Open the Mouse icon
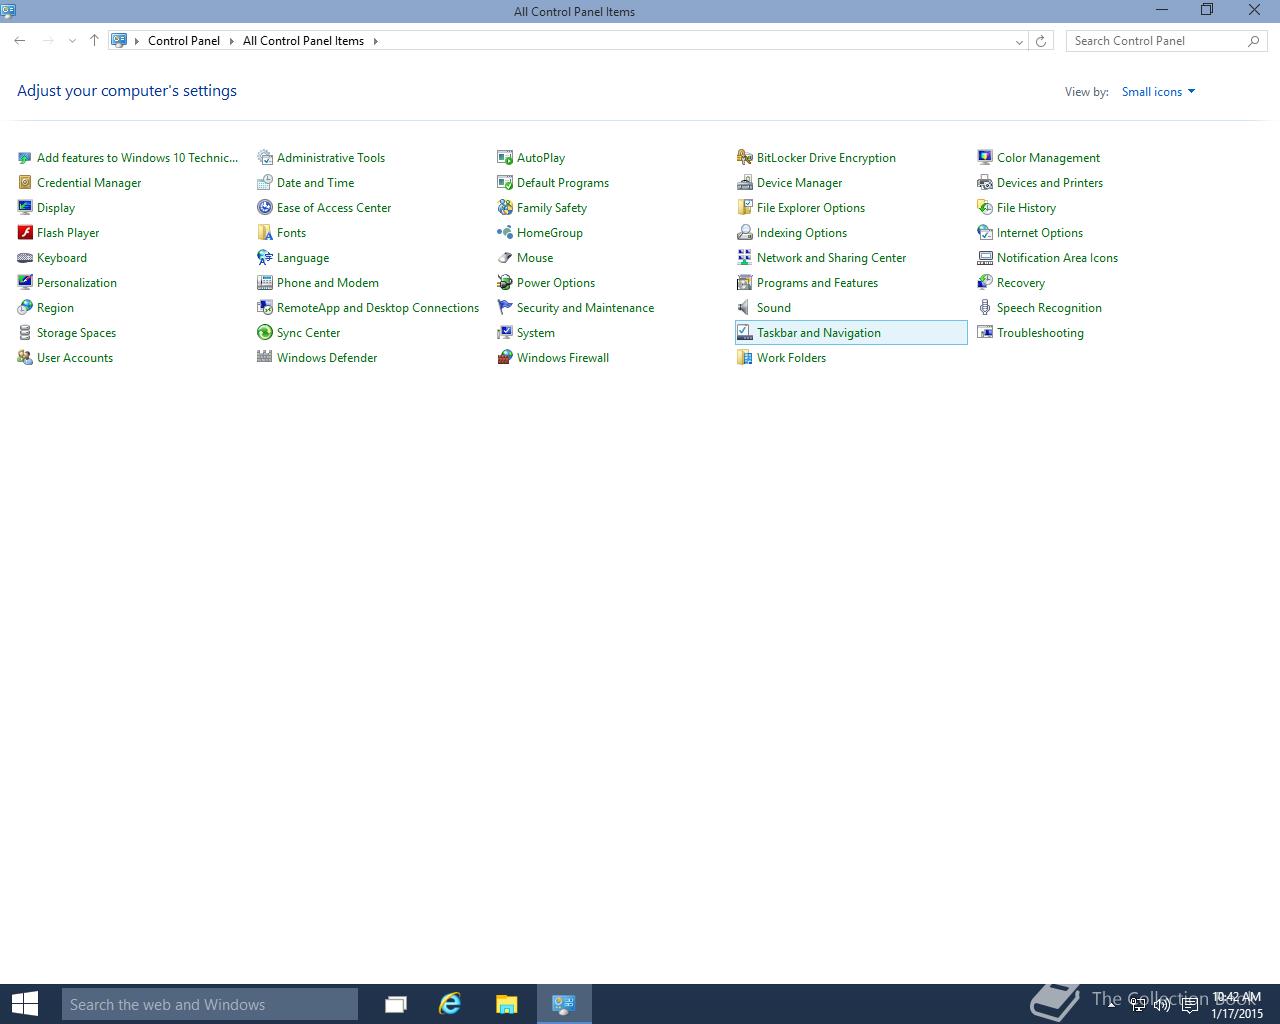Screen dimensions: 1280x1024 tap(505, 257)
